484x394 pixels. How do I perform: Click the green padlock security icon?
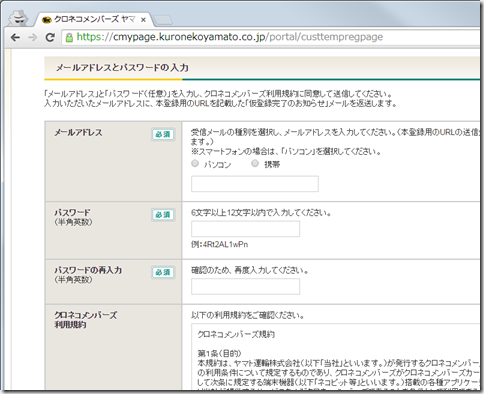(69, 37)
